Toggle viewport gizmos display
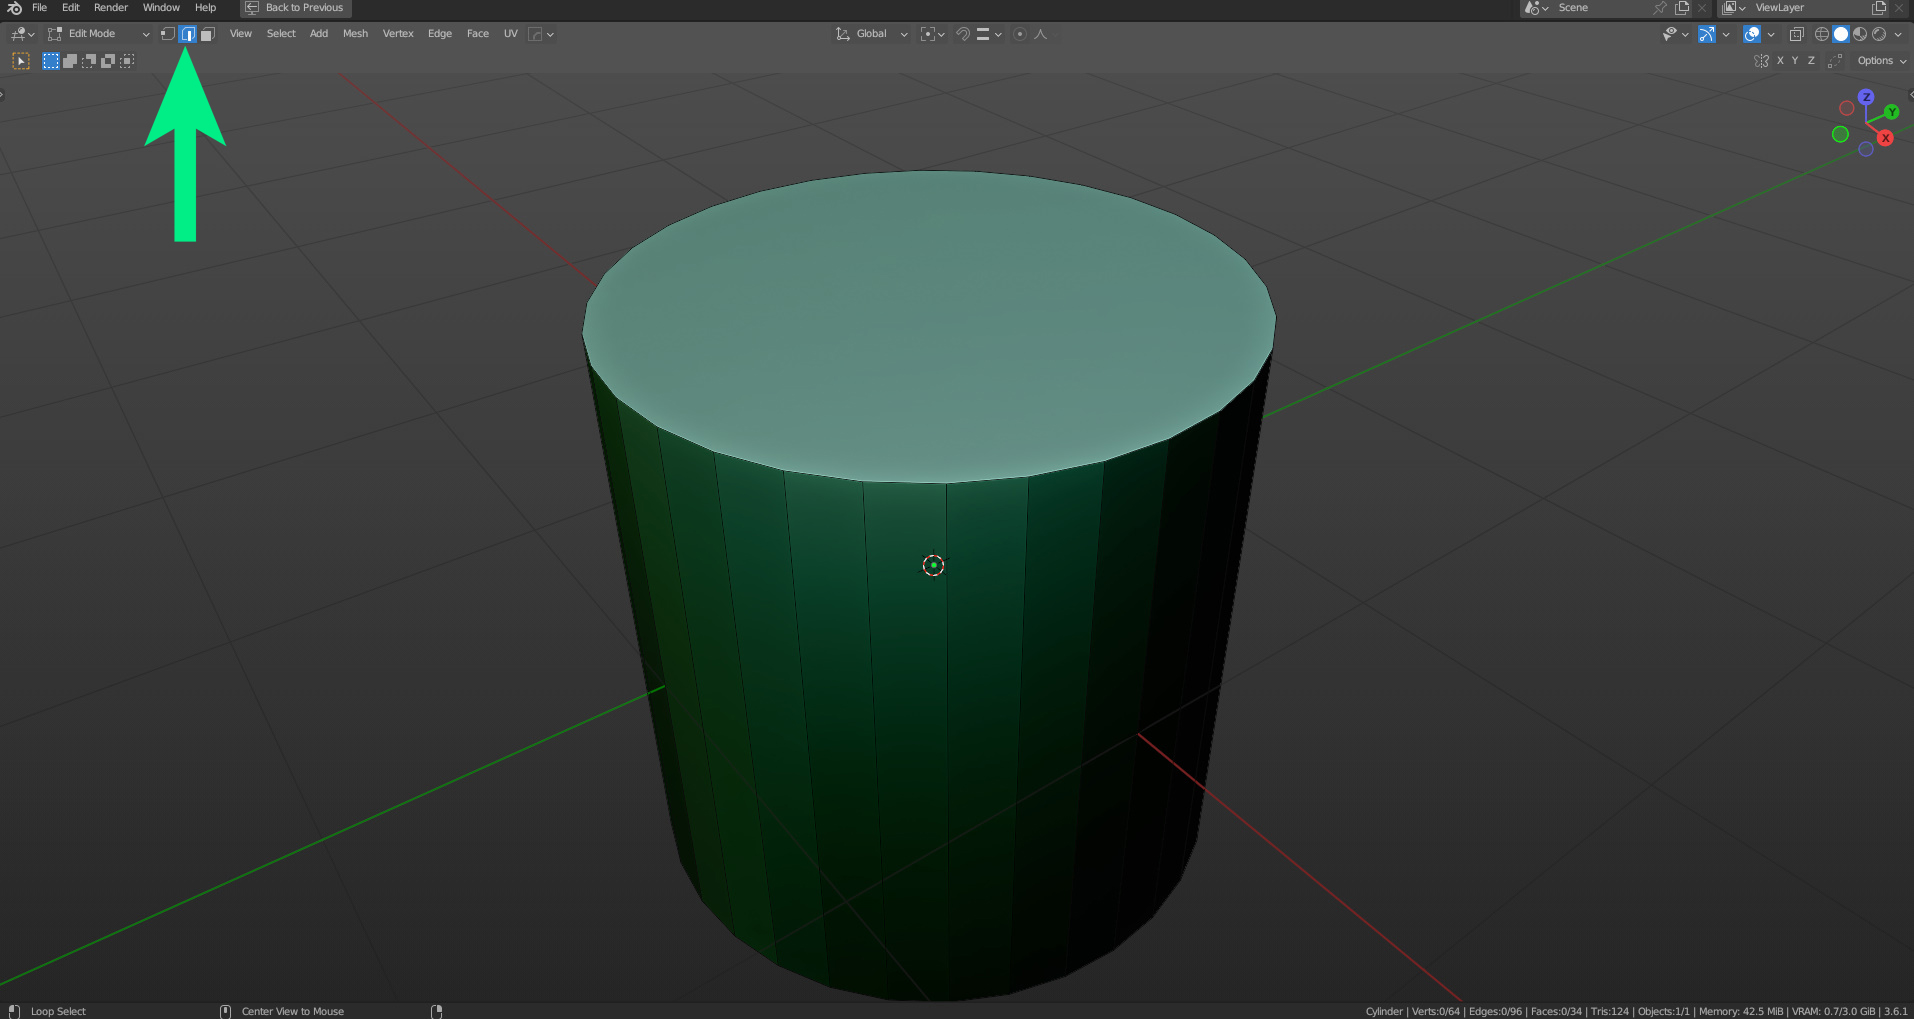Viewport: 1914px width, 1019px height. [1707, 34]
